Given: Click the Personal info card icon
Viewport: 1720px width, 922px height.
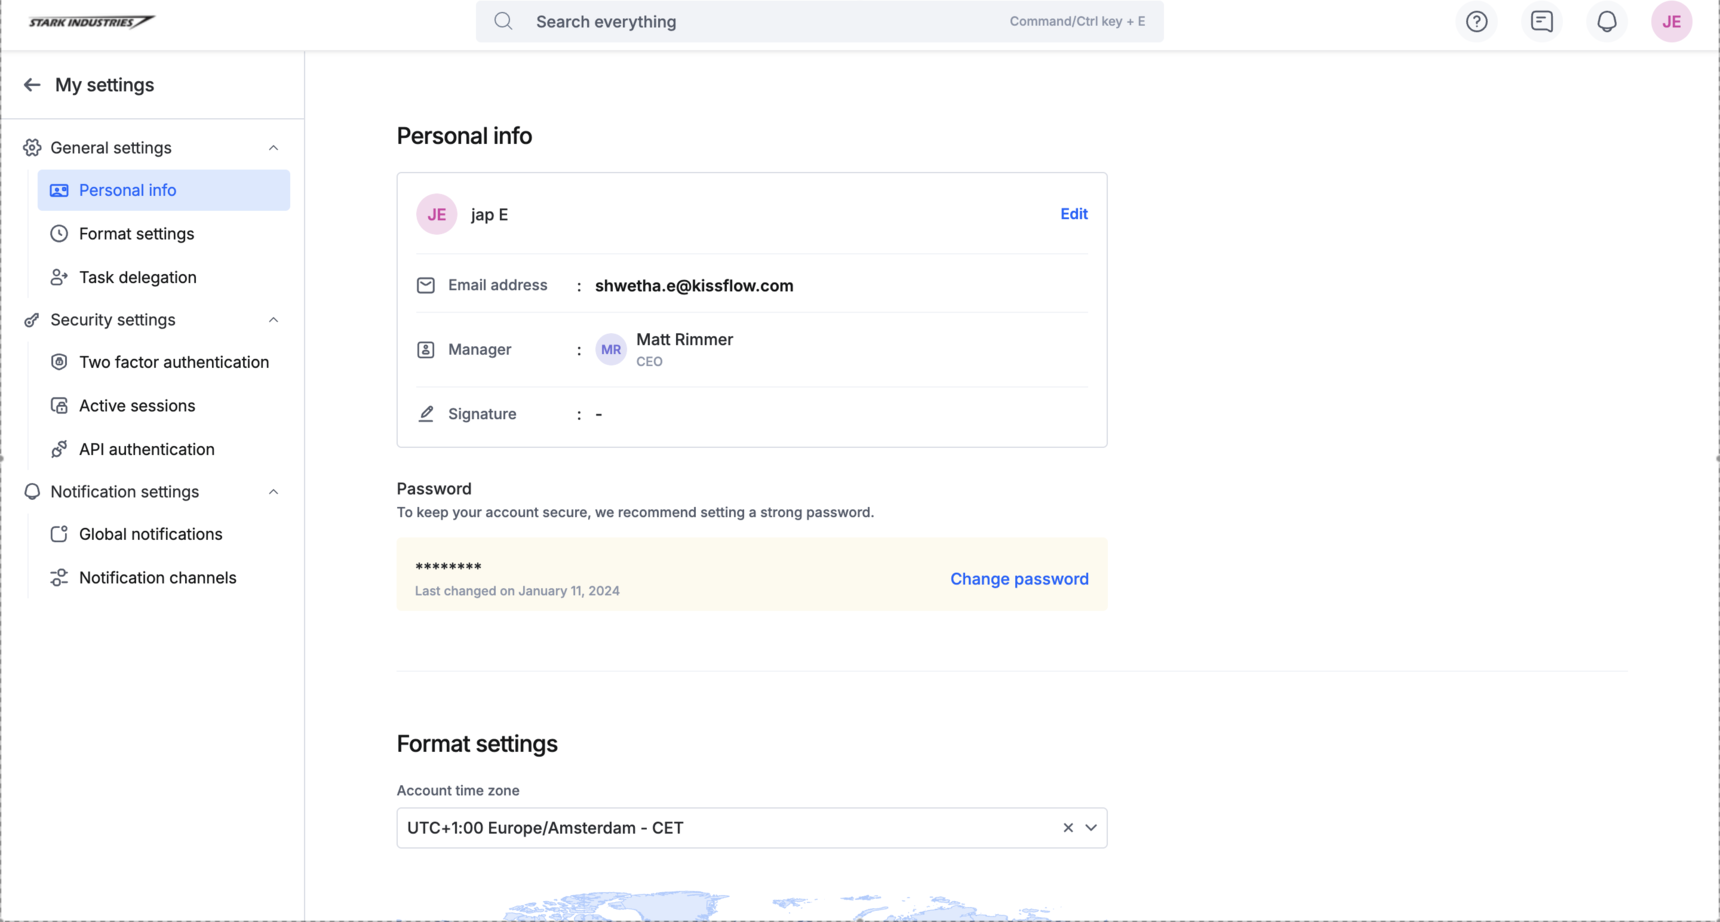Looking at the screenshot, I should [x=59, y=190].
